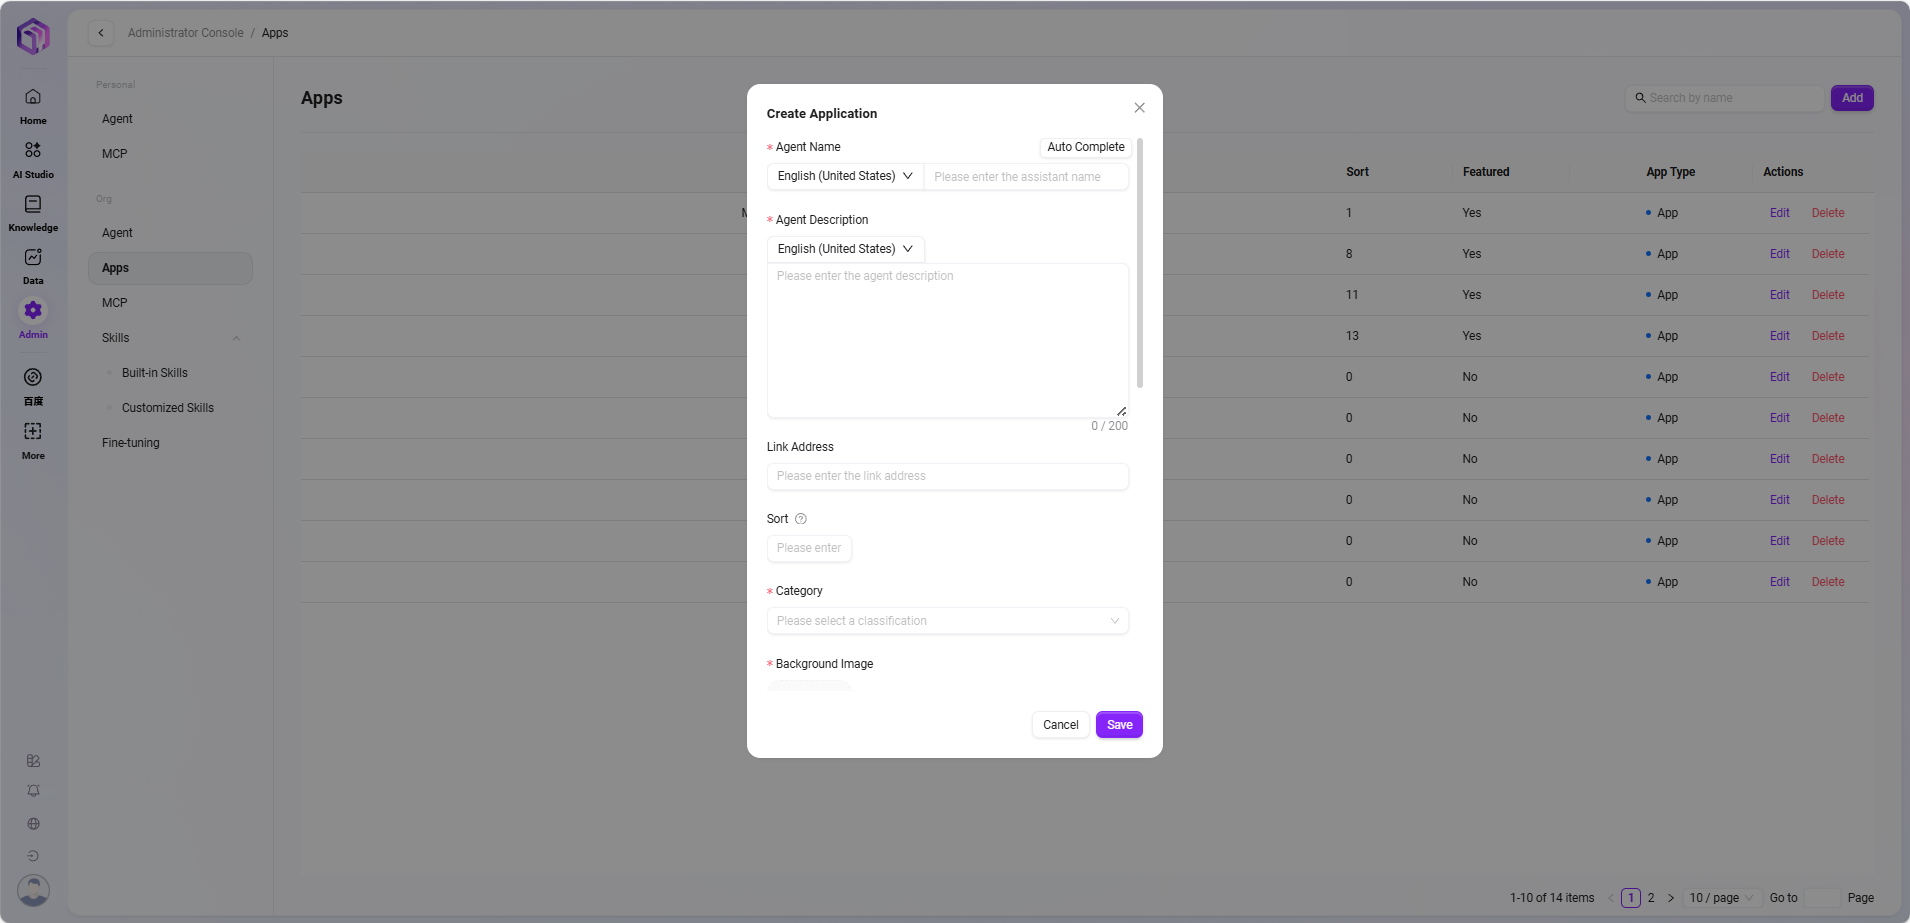Click the Sort help question-mark icon
Image resolution: width=1910 pixels, height=923 pixels.
coord(800,519)
